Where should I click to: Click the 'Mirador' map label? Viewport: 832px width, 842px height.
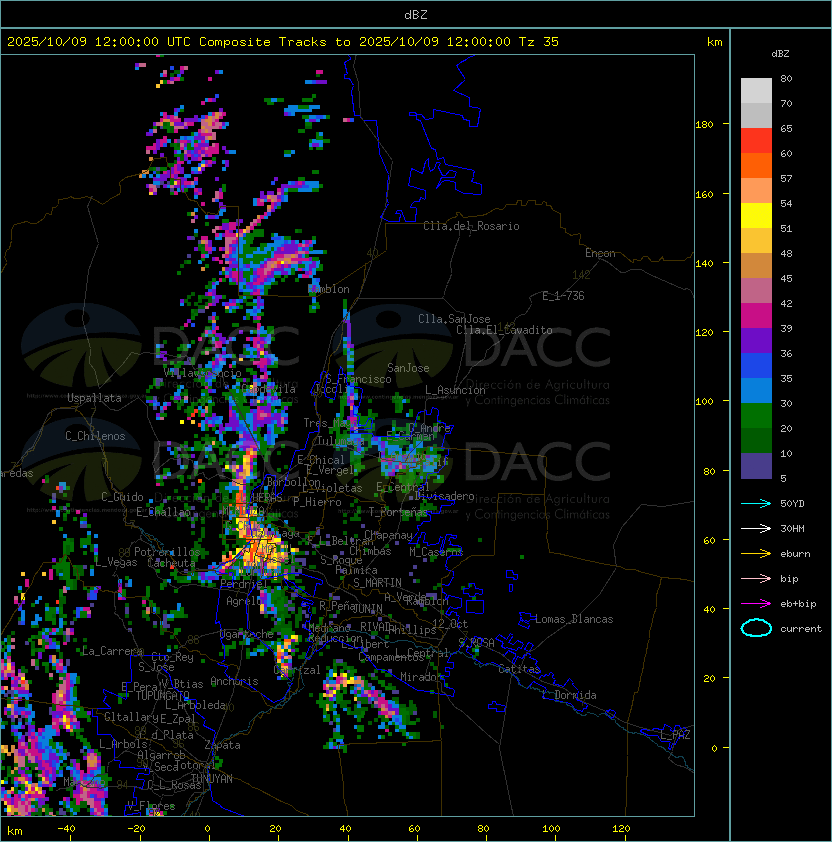[422, 677]
